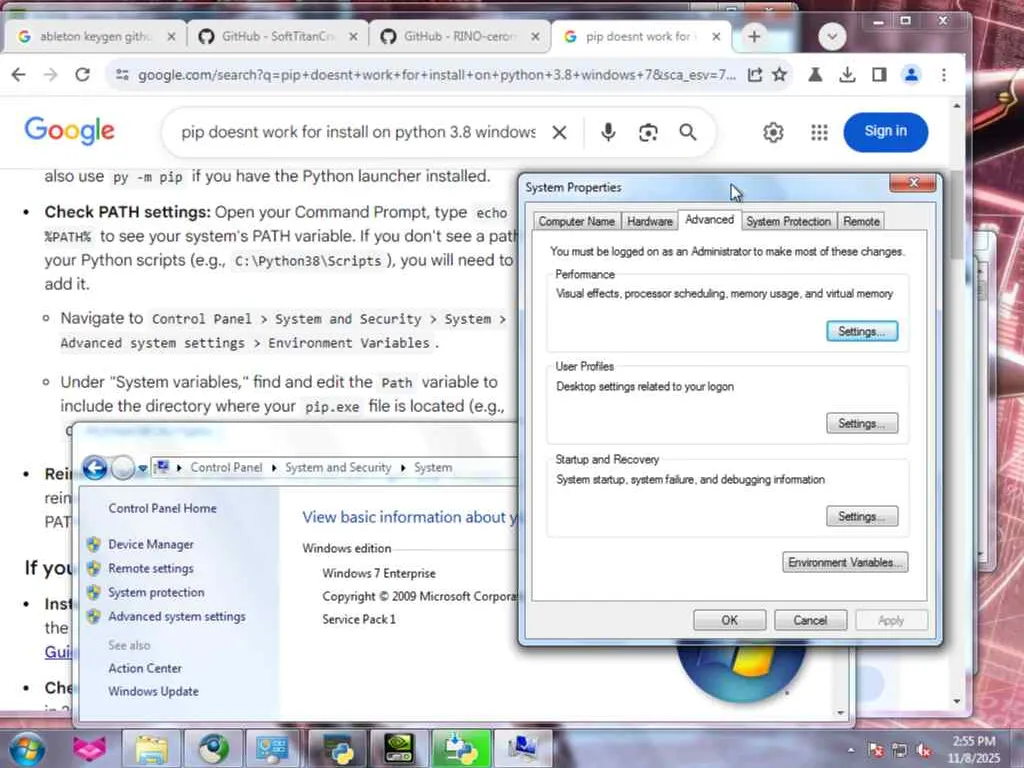Open Windows Update link
This screenshot has width=1024, height=768.
pyautogui.click(x=153, y=691)
